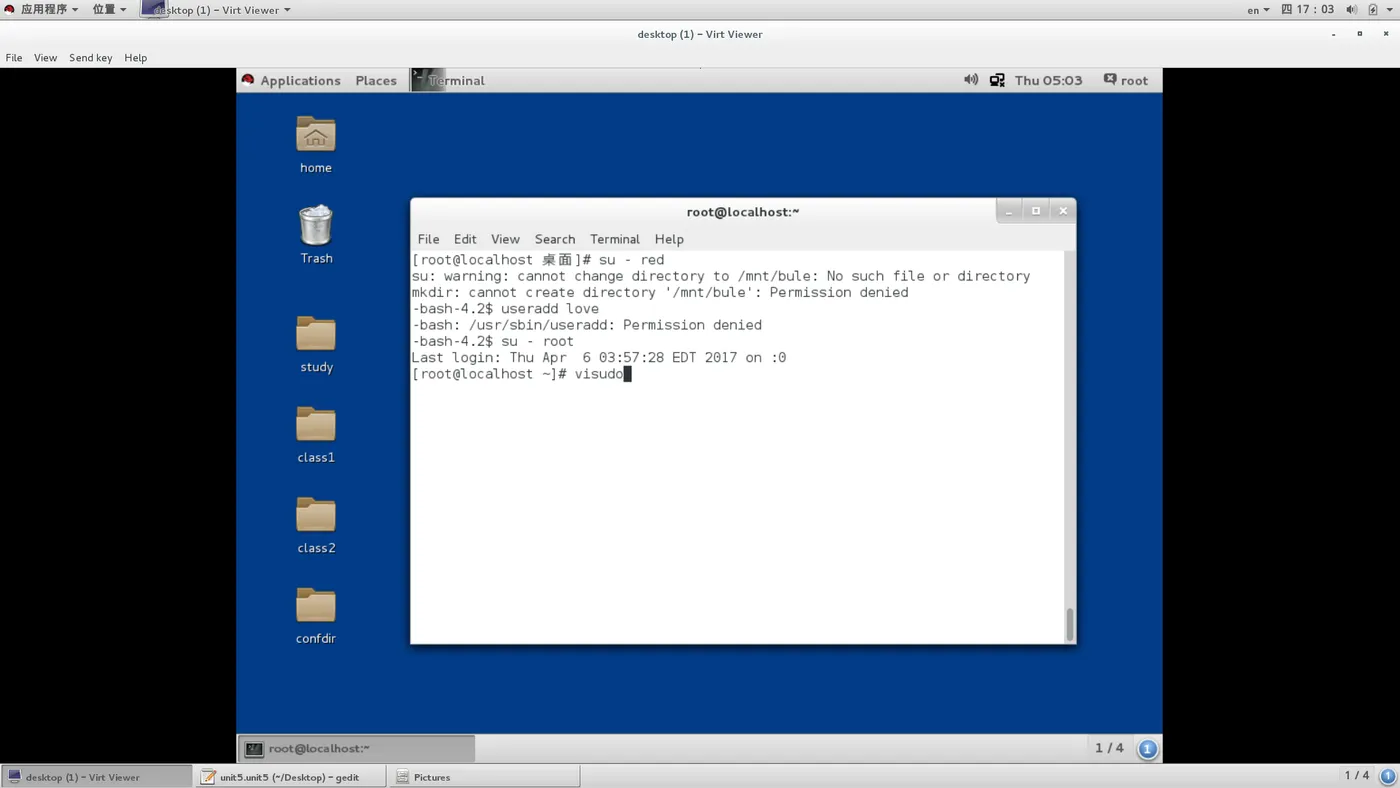The width and height of the screenshot is (1400, 788).
Task: Open the Terminal menu in terminal window
Action: (x=615, y=239)
